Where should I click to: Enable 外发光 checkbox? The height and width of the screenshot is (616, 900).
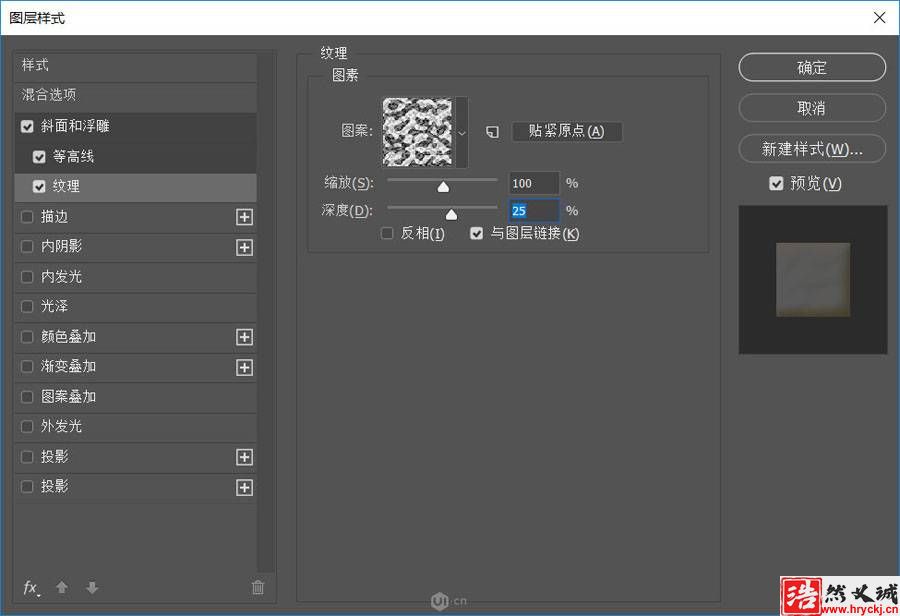click(x=27, y=427)
